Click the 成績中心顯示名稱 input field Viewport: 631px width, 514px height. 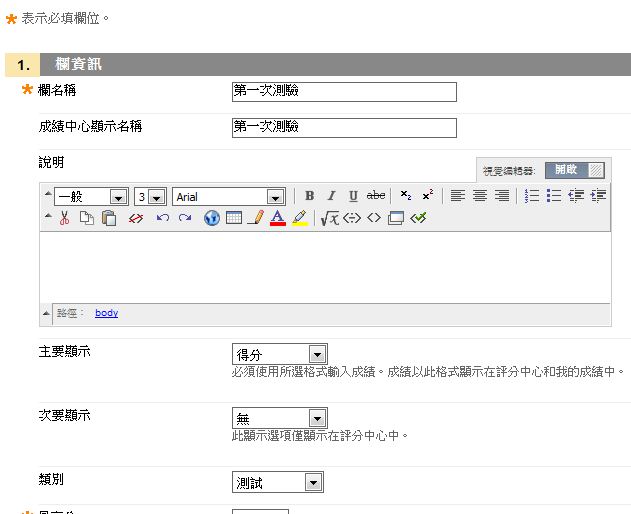coord(343,128)
